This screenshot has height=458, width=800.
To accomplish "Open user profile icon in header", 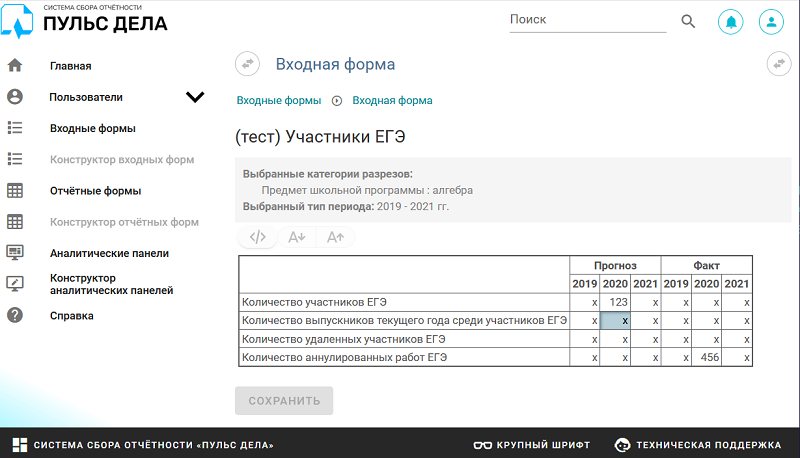I will point(771,22).
